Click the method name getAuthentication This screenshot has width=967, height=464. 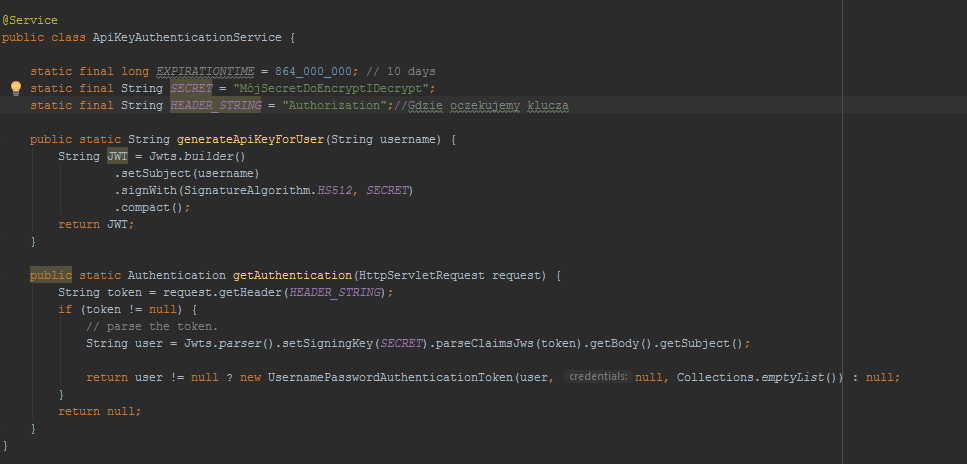coord(292,275)
